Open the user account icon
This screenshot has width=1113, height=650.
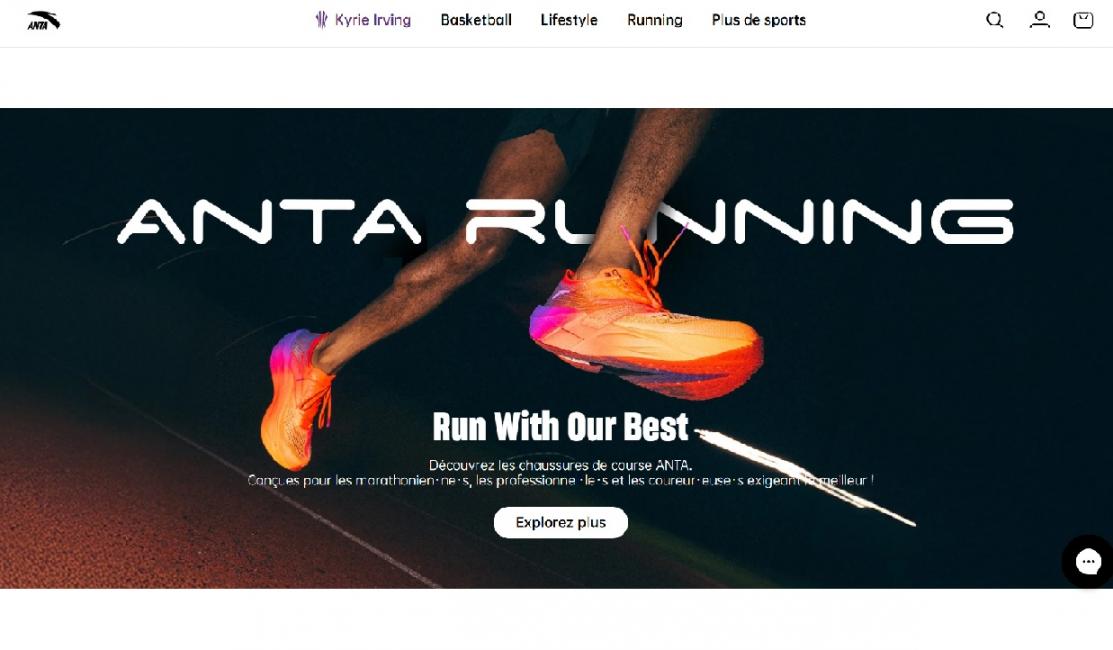[1039, 20]
